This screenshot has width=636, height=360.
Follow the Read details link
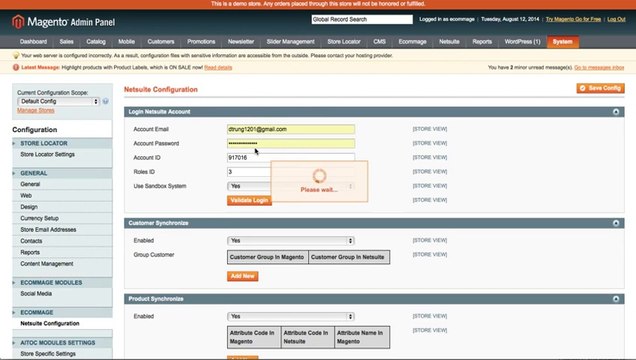[218, 68]
